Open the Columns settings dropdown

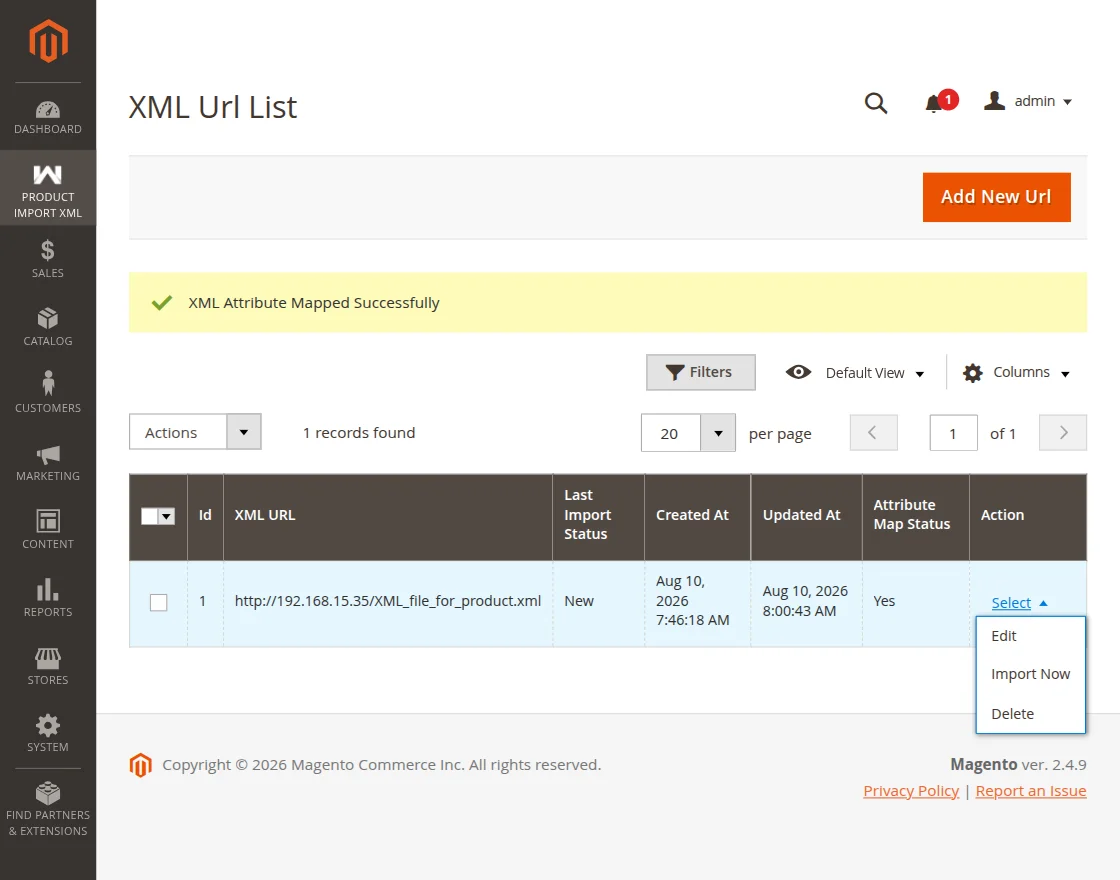point(1016,373)
